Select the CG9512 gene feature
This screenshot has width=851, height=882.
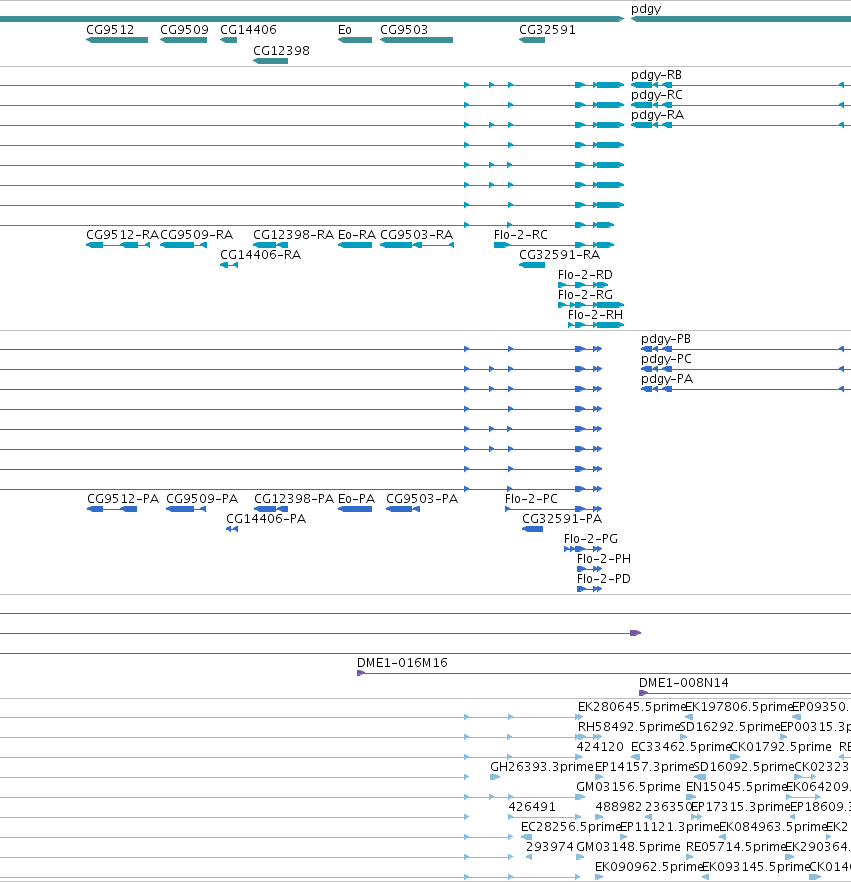117,40
